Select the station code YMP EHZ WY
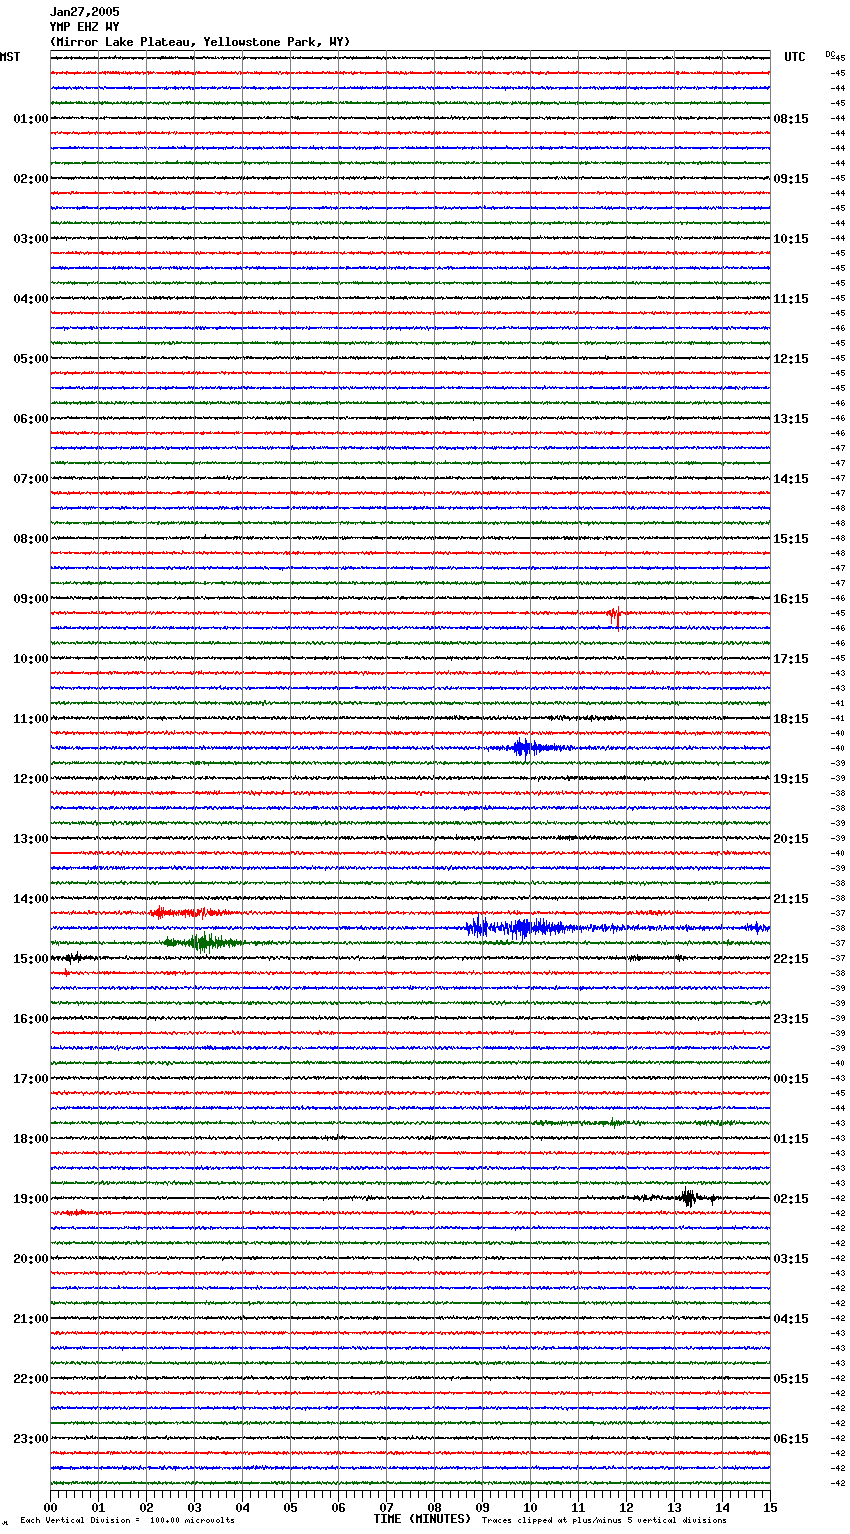 click(x=84, y=27)
